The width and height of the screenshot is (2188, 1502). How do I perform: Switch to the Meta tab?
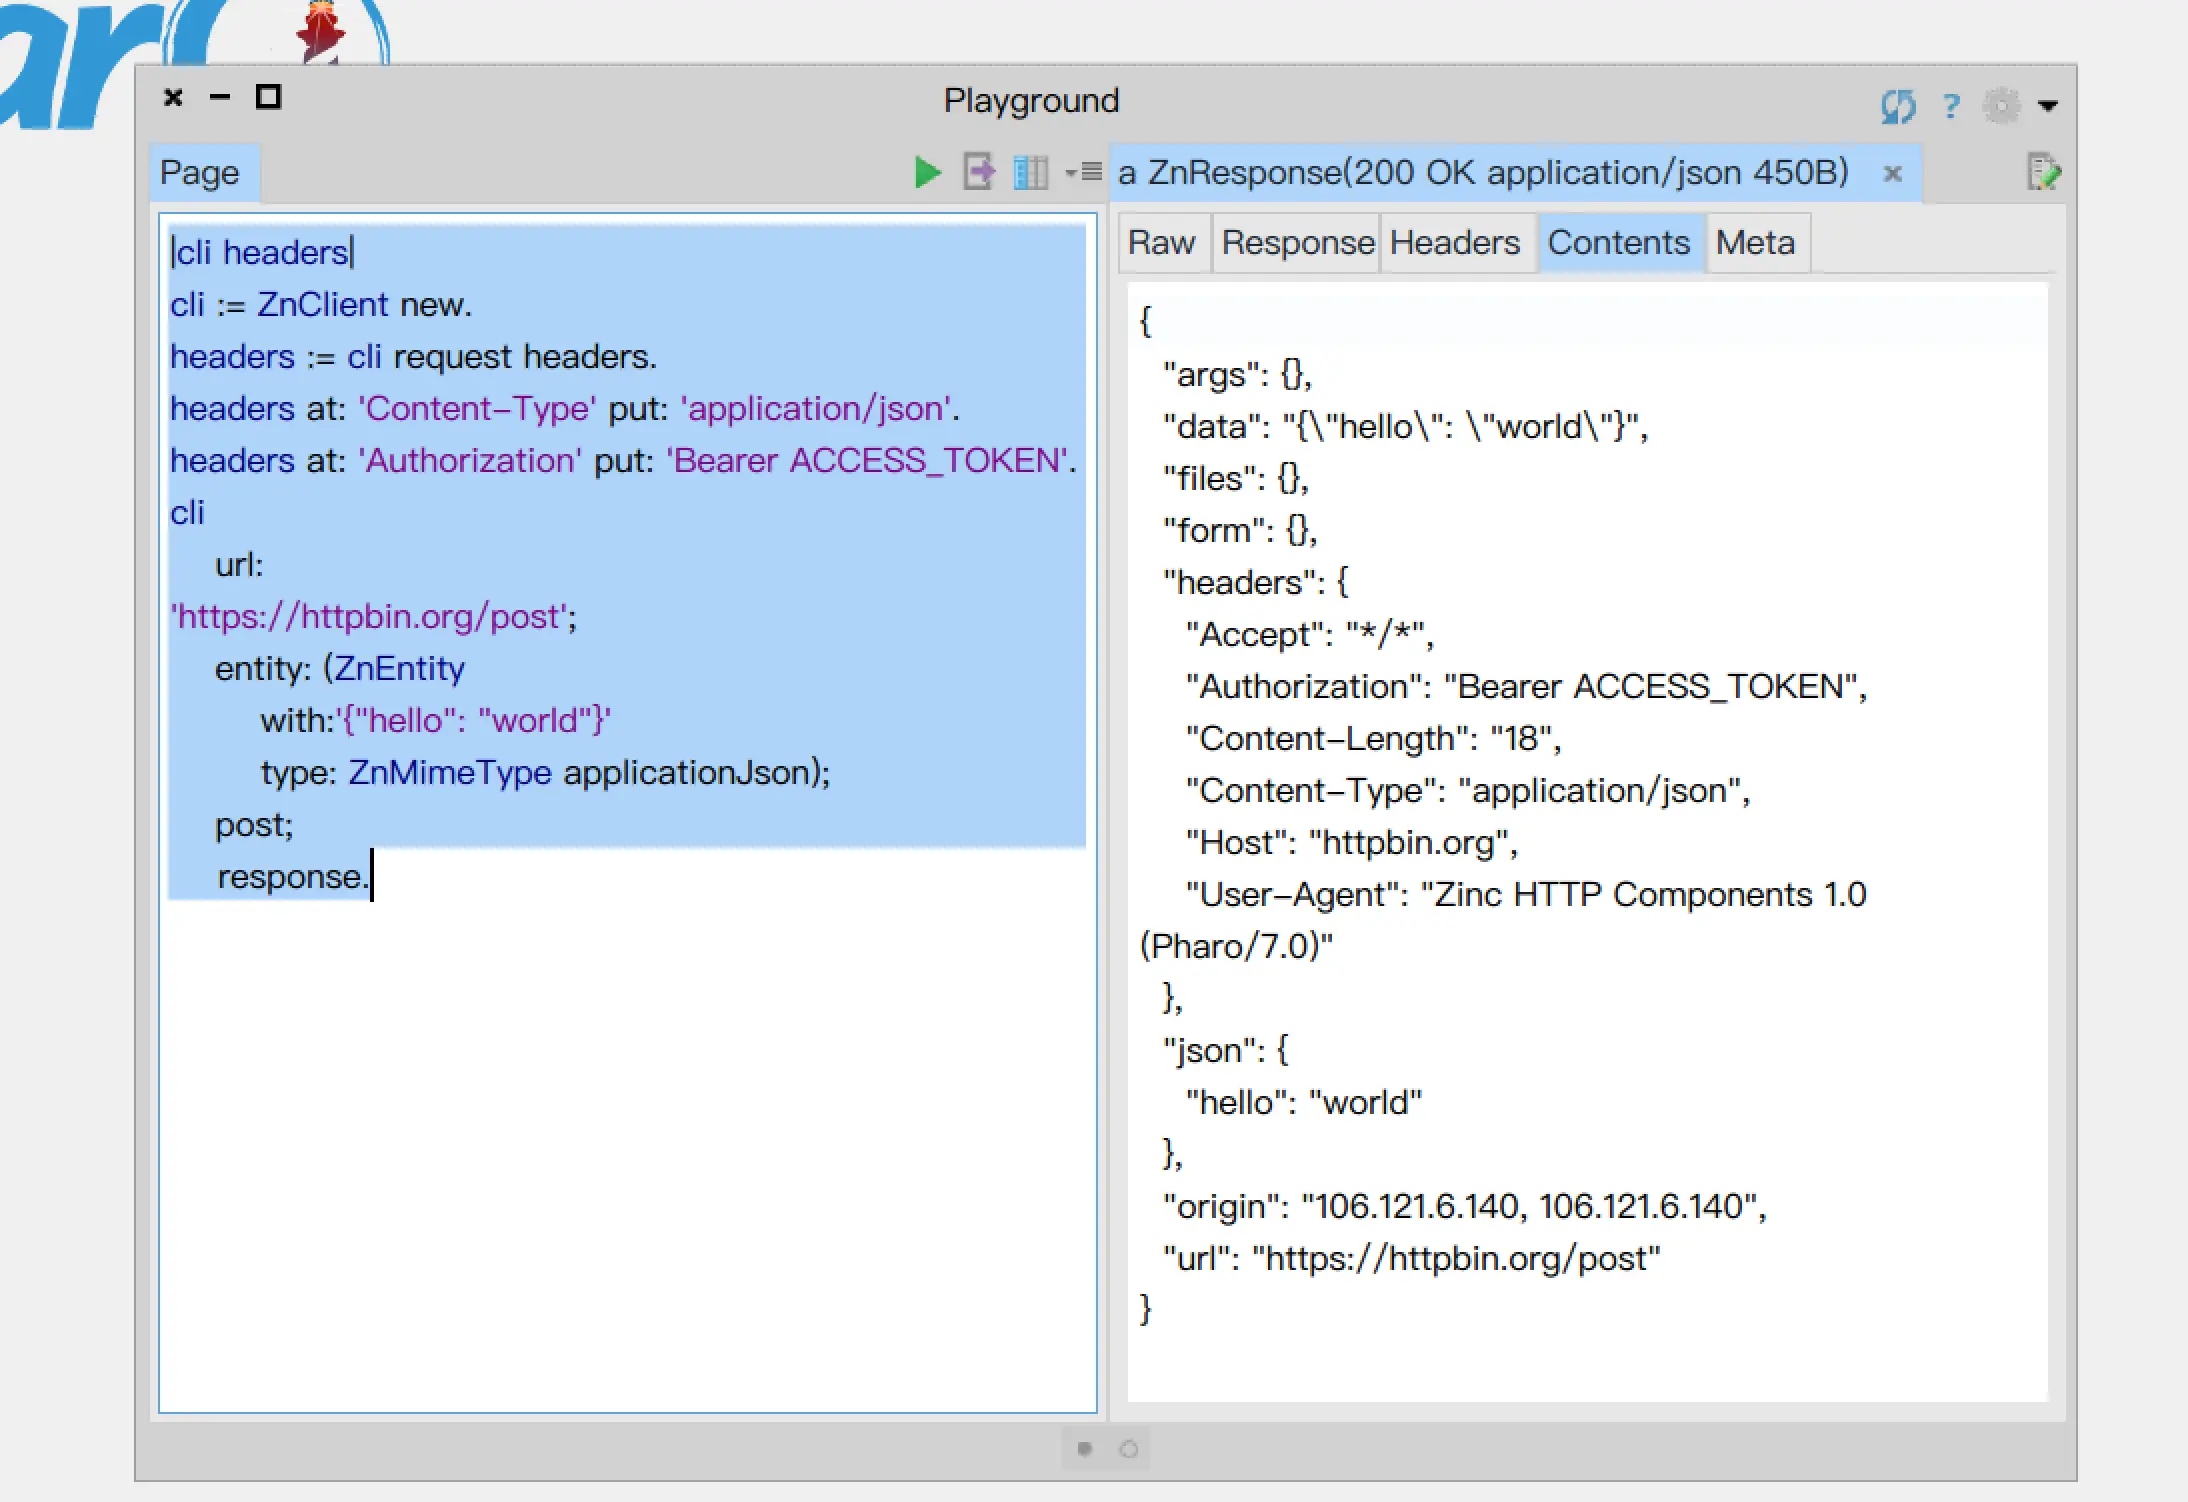click(x=1755, y=243)
